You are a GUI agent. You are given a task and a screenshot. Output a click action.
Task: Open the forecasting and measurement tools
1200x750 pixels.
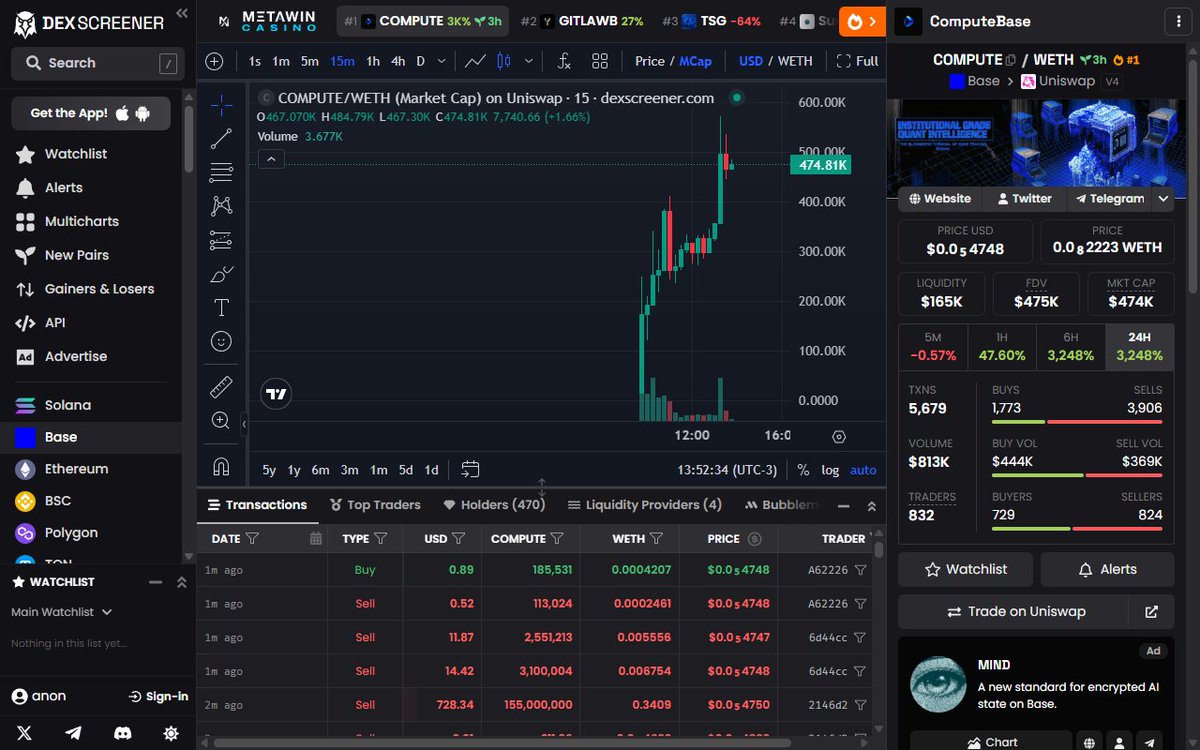(x=221, y=240)
